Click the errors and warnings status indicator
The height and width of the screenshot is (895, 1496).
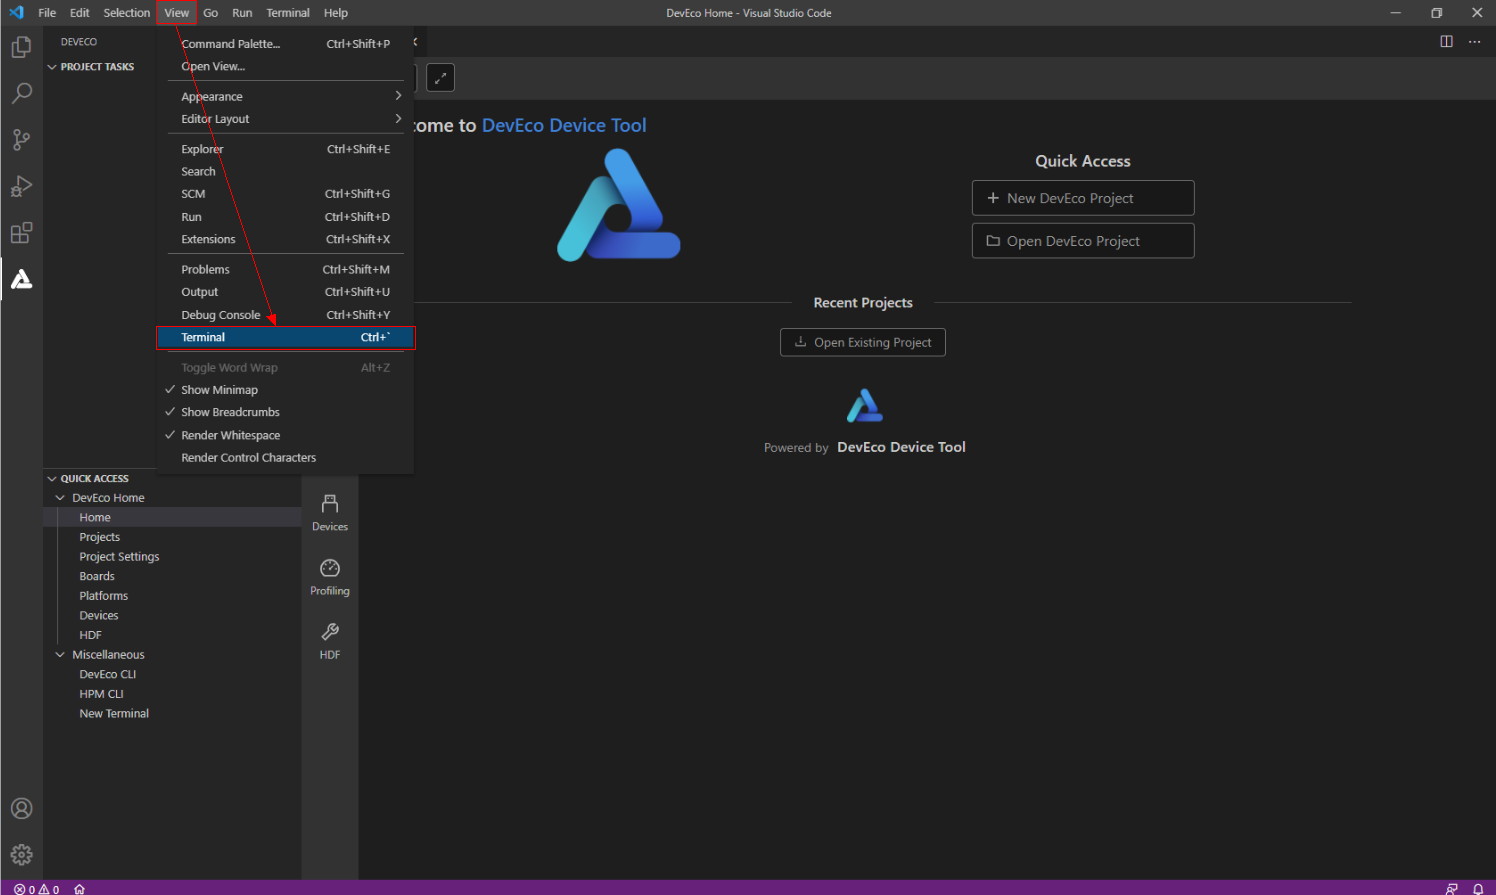pyautogui.click(x=37, y=888)
